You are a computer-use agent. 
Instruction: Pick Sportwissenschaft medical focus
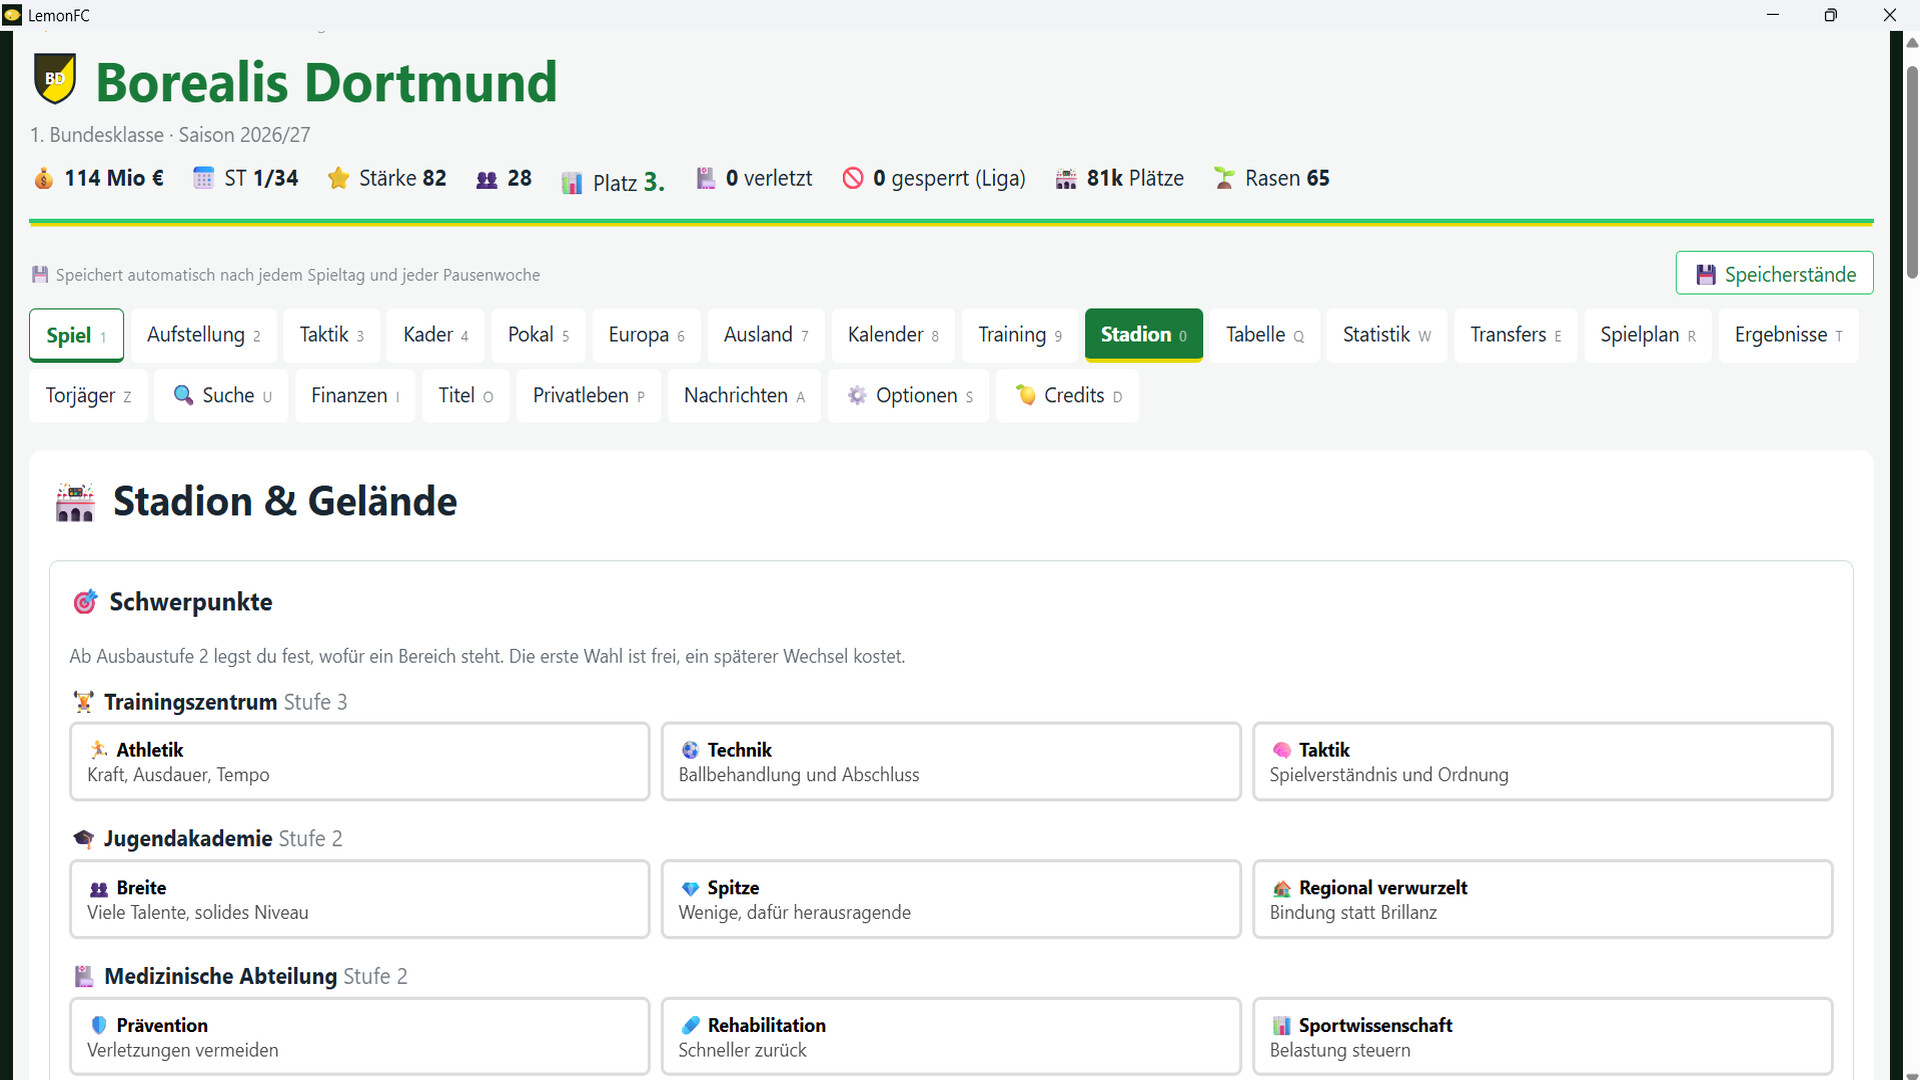tap(1542, 1036)
